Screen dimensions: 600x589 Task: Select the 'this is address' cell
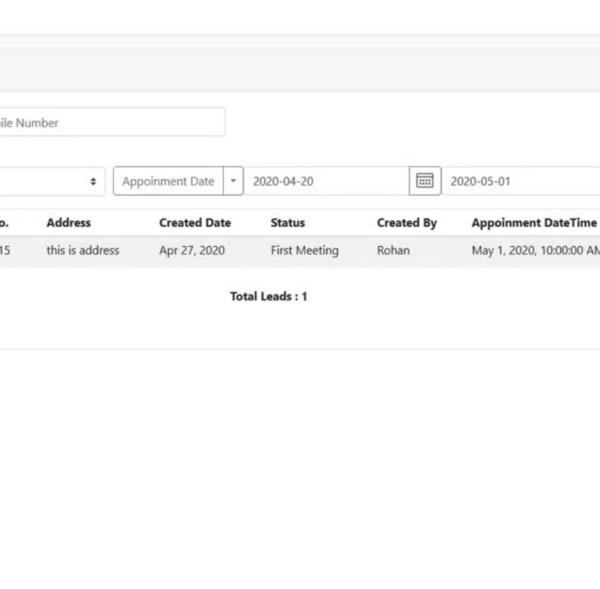pos(82,251)
